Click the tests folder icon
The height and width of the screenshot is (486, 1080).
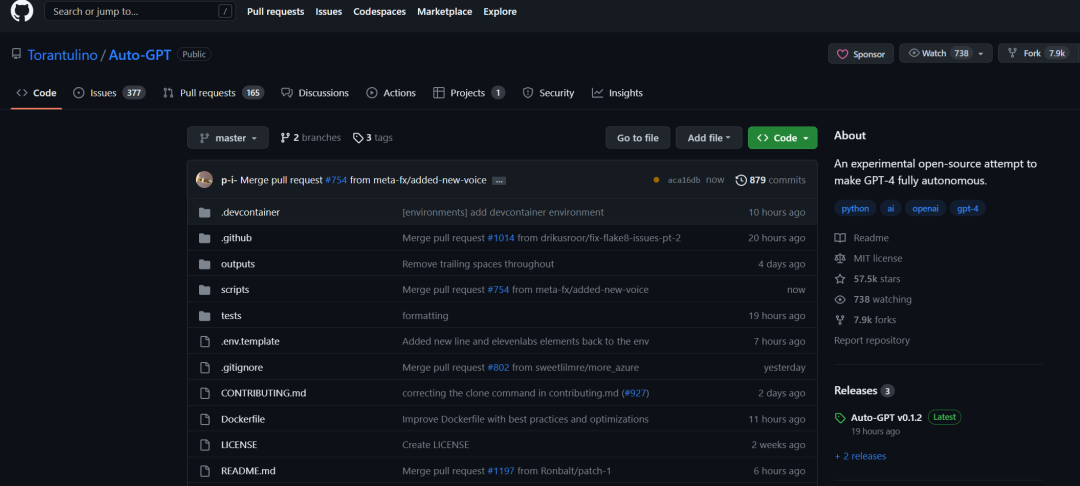click(205, 315)
